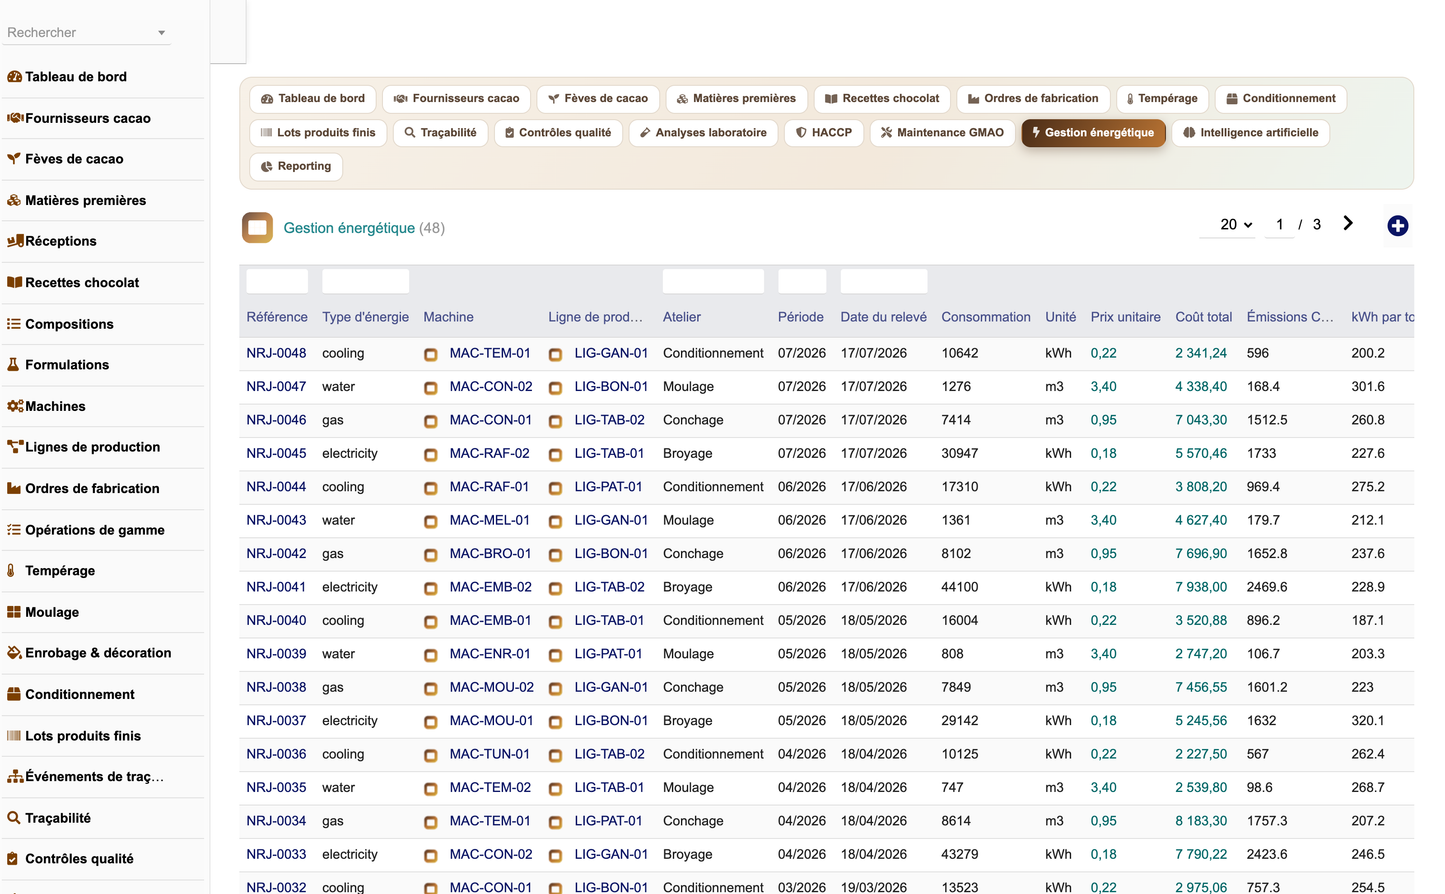Click the Compositions list icon in sidebar

(x=14, y=324)
